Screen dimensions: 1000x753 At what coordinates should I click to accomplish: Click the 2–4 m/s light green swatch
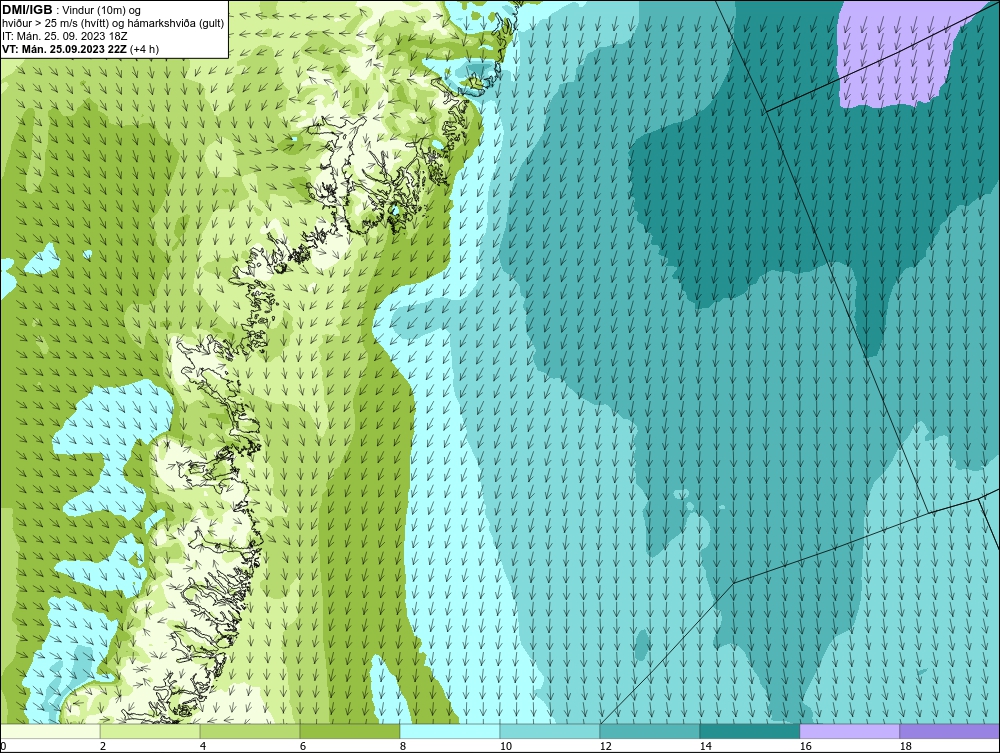coord(150,731)
